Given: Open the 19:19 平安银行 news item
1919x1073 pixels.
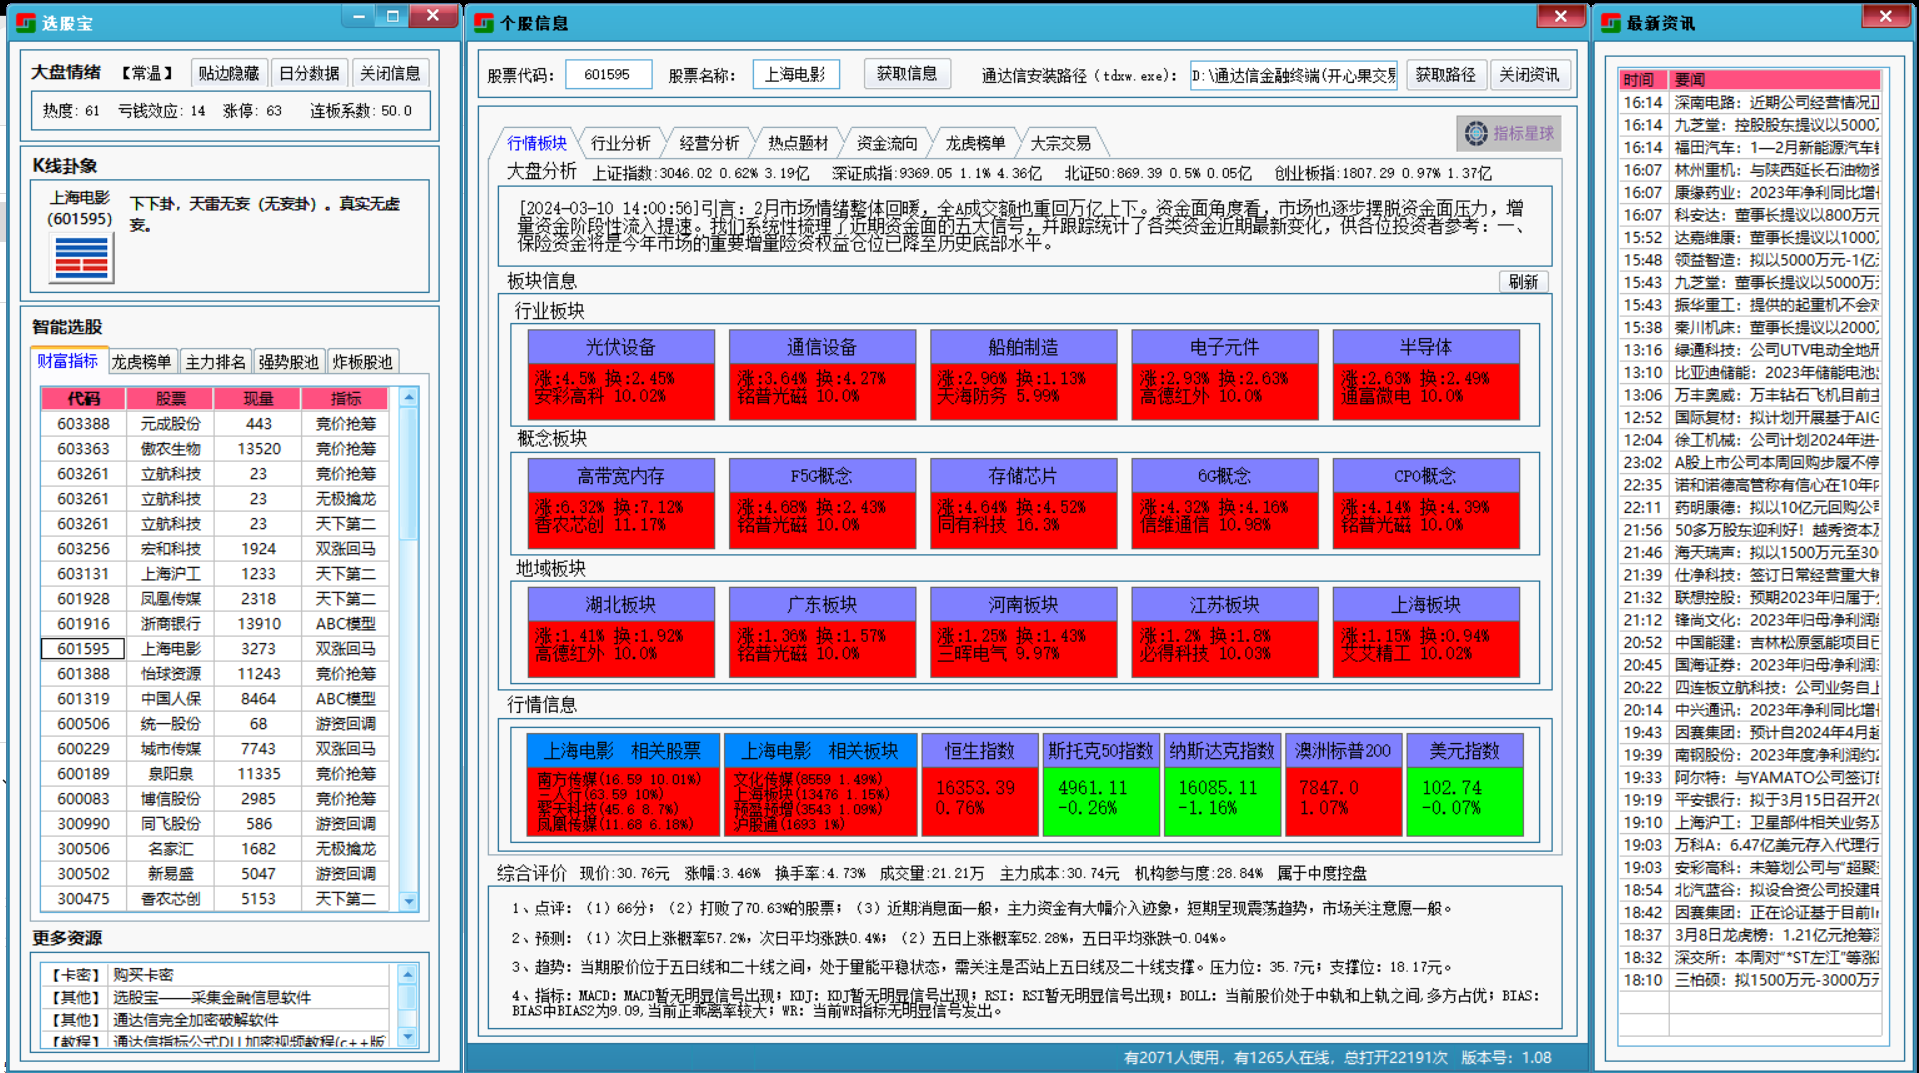Looking at the screenshot, I should click(1750, 800).
